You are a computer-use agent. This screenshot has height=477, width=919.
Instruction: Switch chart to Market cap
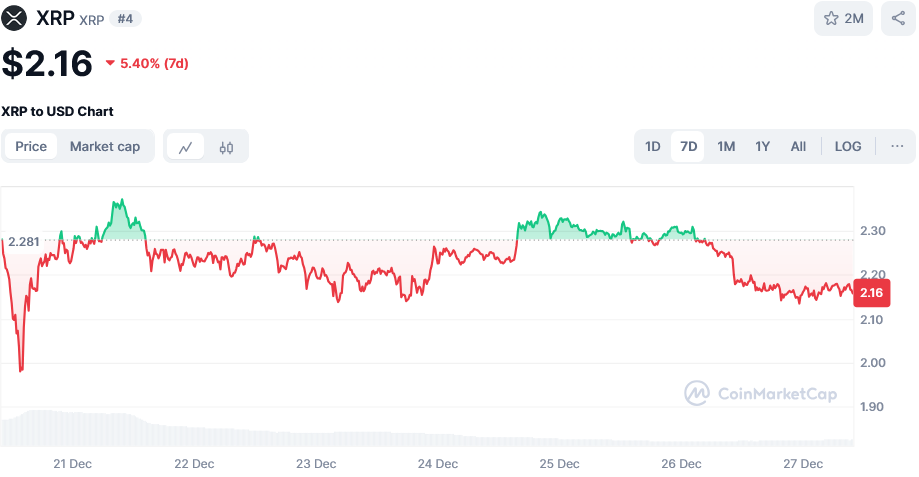pos(105,146)
